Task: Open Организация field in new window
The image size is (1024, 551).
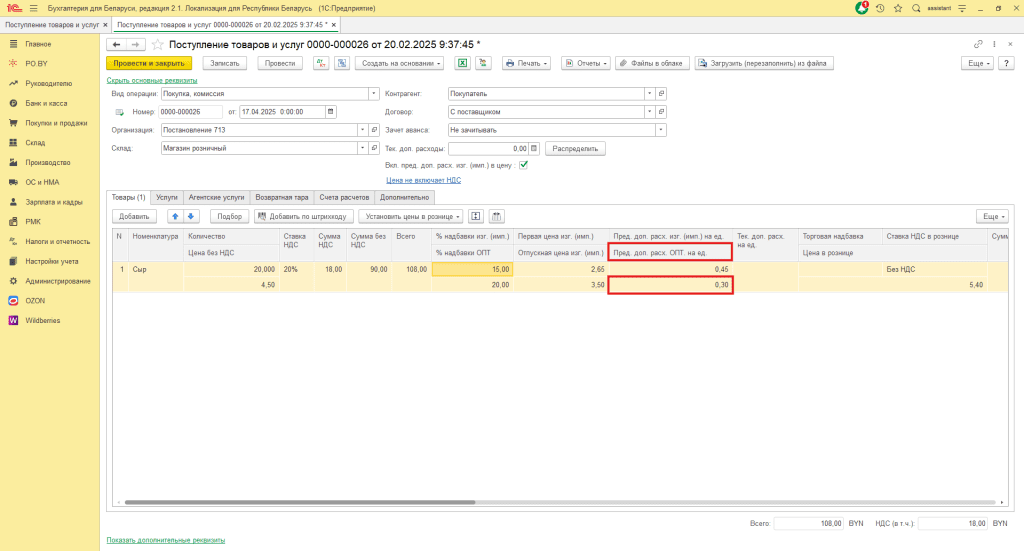Action: (374, 130)
